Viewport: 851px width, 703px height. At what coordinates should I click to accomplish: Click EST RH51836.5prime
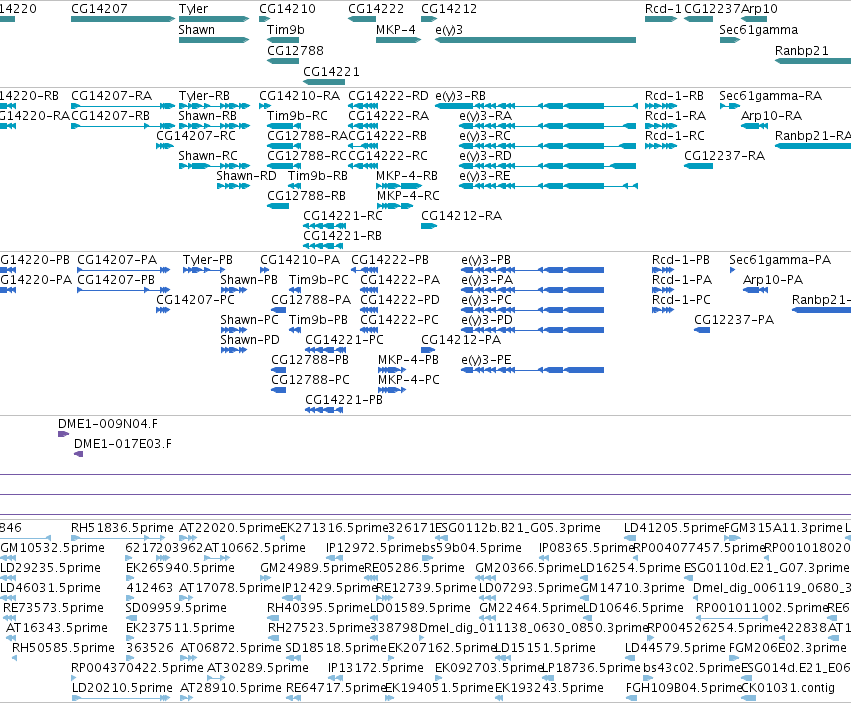click(x=123, y=528)
